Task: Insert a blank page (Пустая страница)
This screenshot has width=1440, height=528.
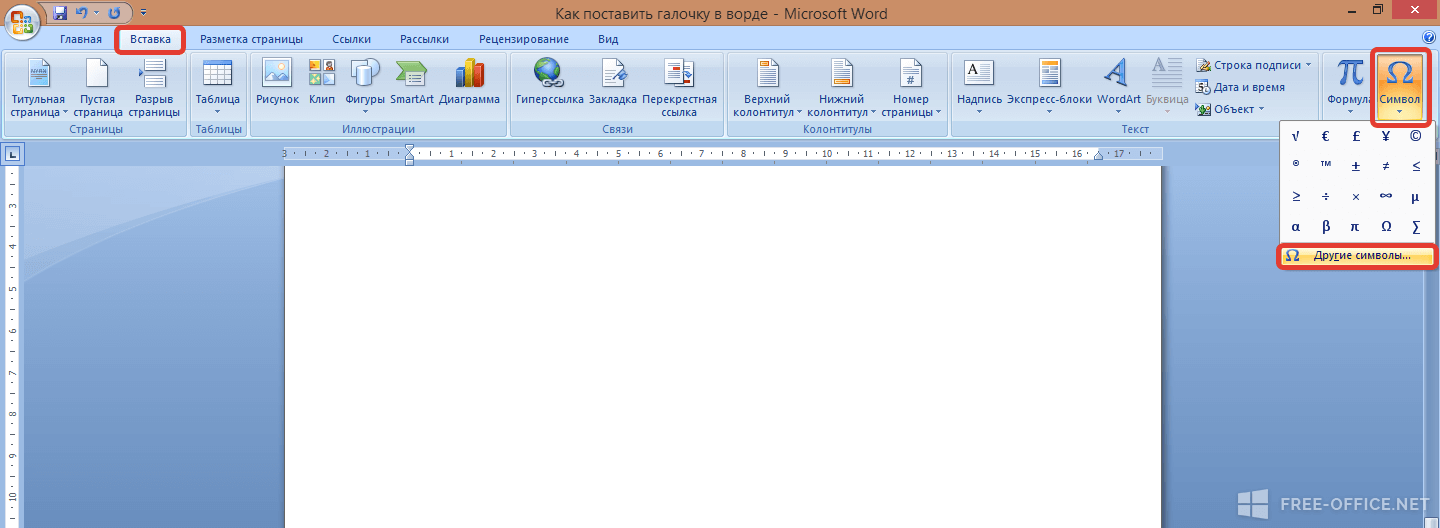Action: (98, 87)
